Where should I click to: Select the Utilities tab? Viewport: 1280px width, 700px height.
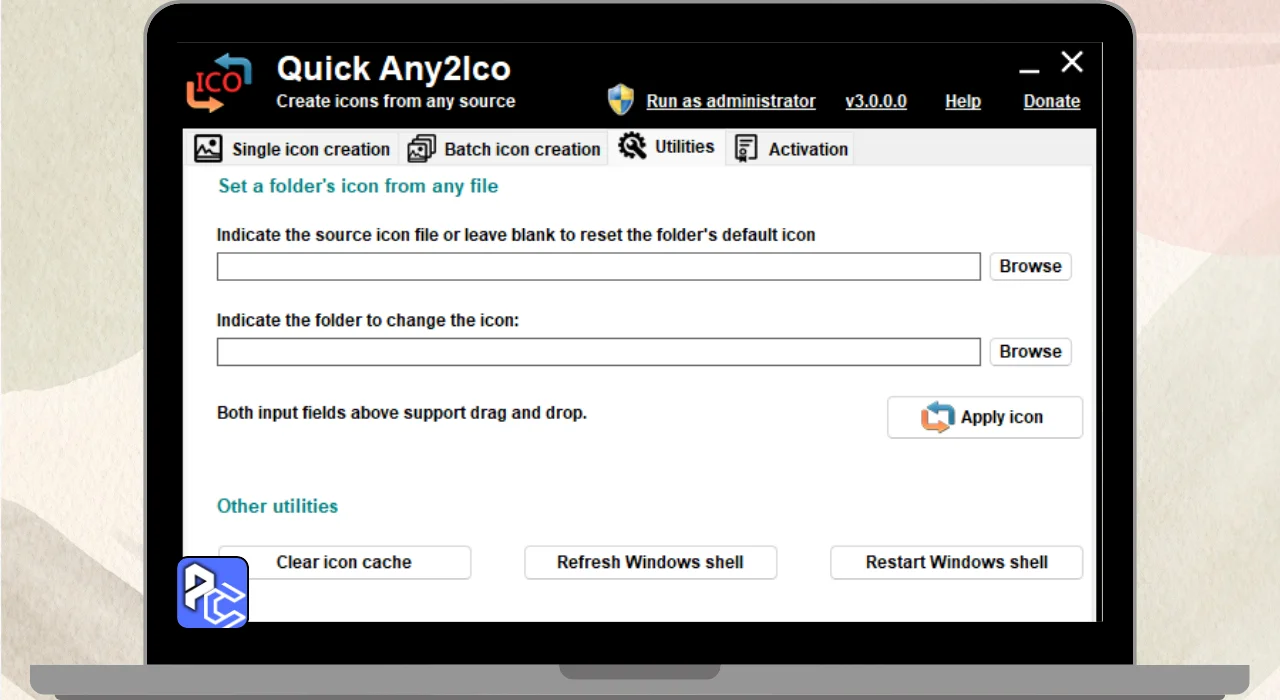(x=666, y=147)
